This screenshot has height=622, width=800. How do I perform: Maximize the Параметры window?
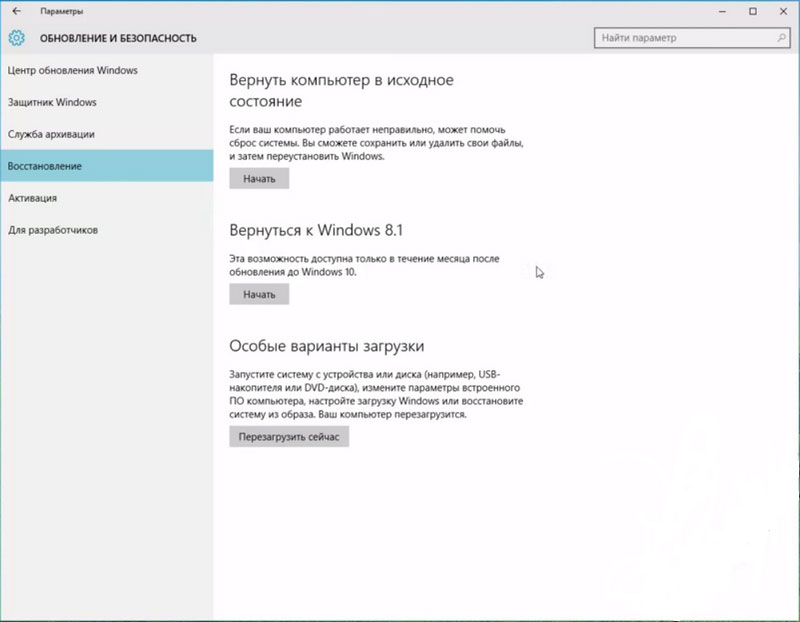pyautogui.click(x=751, y=11)
